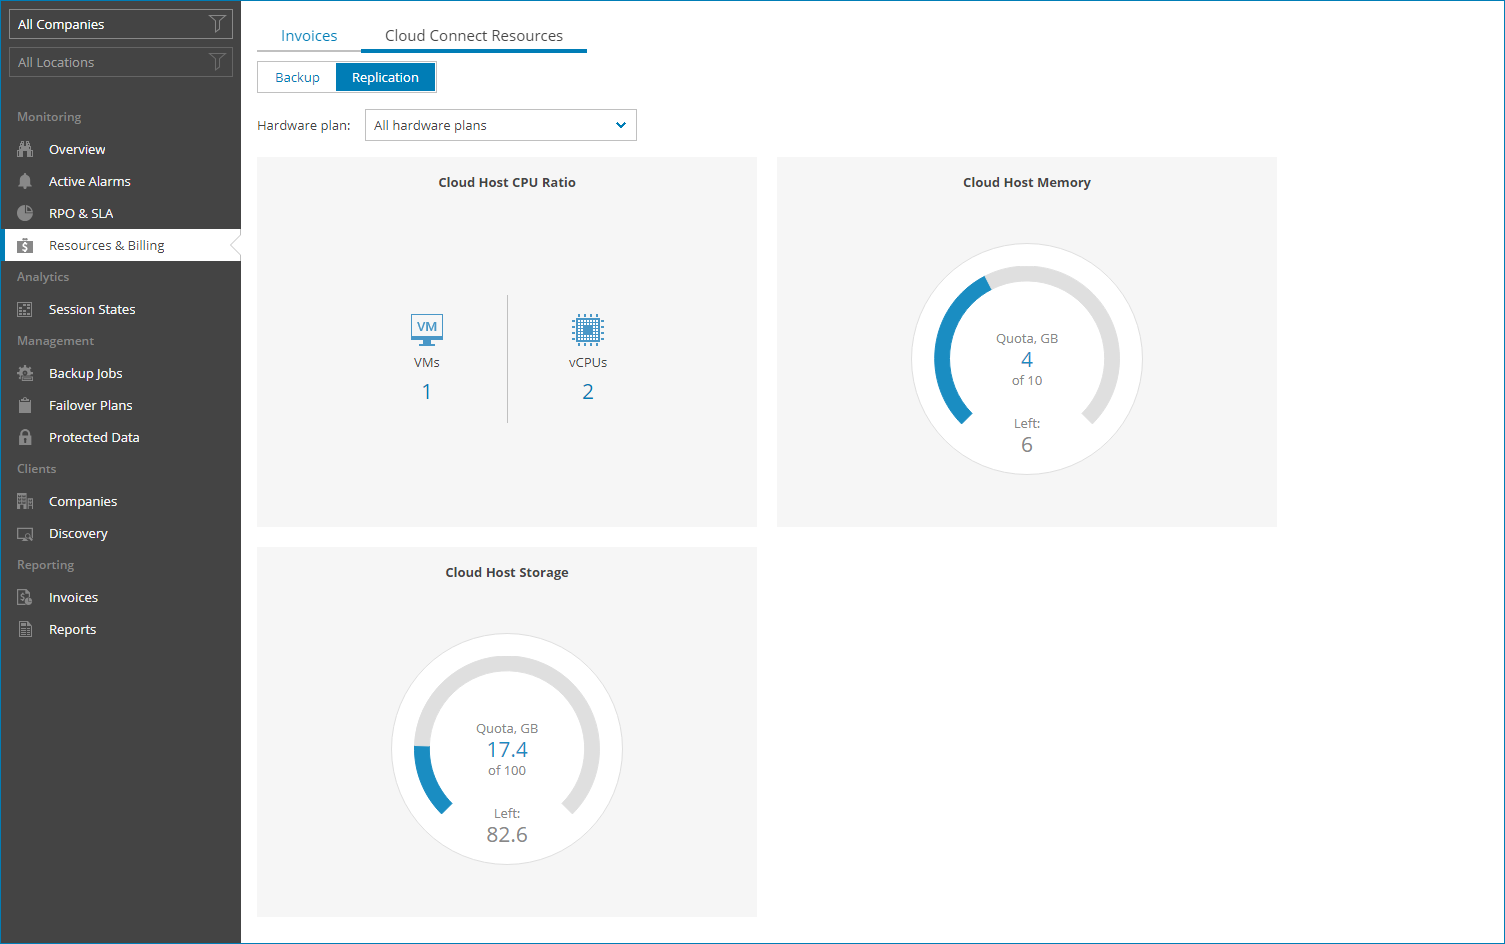This screenshot has height=944, width=1505.
Task: Toggle to the Backup resource view
Action: [x=297, y=77]
